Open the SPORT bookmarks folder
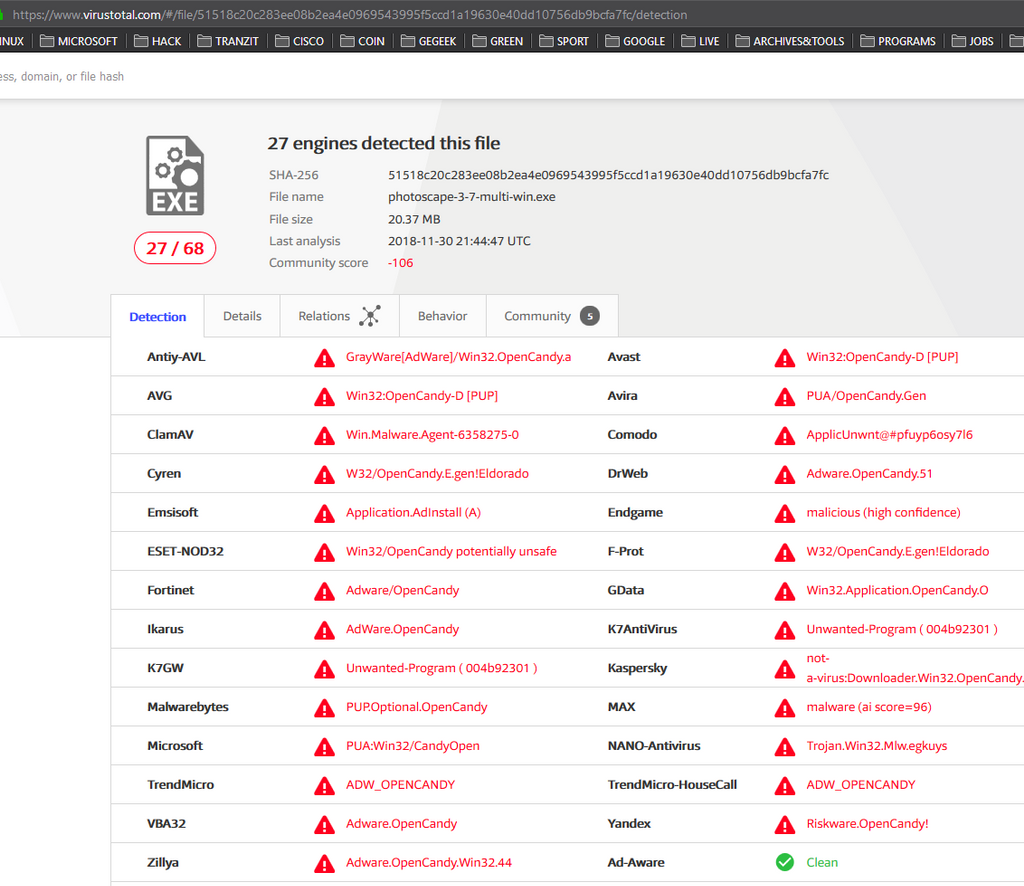 pos(564,41)
